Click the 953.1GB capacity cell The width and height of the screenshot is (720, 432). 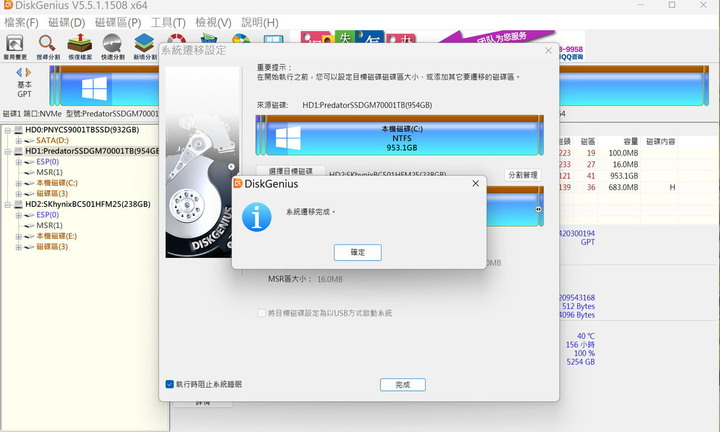624,176
